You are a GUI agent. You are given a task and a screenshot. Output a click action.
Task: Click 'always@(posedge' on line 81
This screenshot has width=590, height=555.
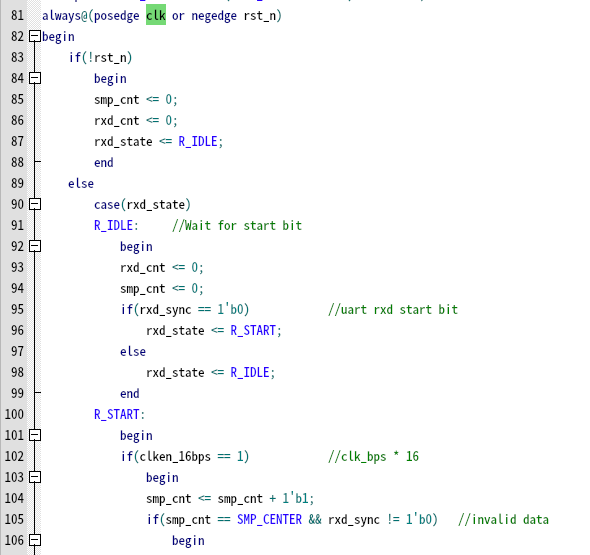91,16
